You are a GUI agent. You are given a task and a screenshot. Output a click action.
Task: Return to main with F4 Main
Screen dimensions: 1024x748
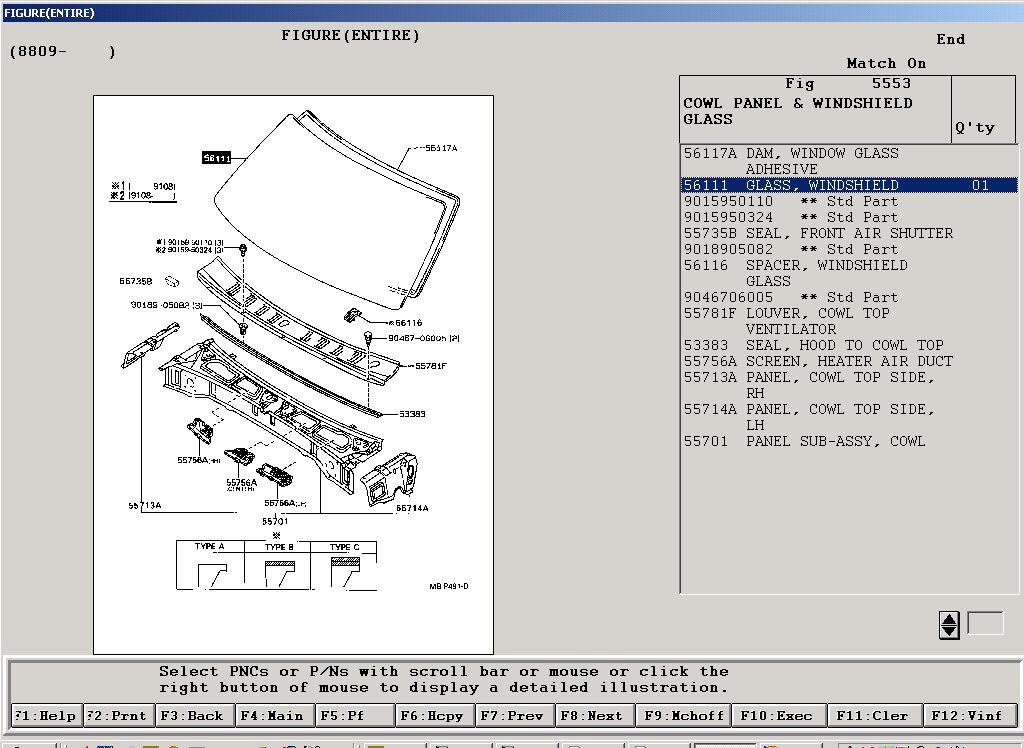[274, 715]
